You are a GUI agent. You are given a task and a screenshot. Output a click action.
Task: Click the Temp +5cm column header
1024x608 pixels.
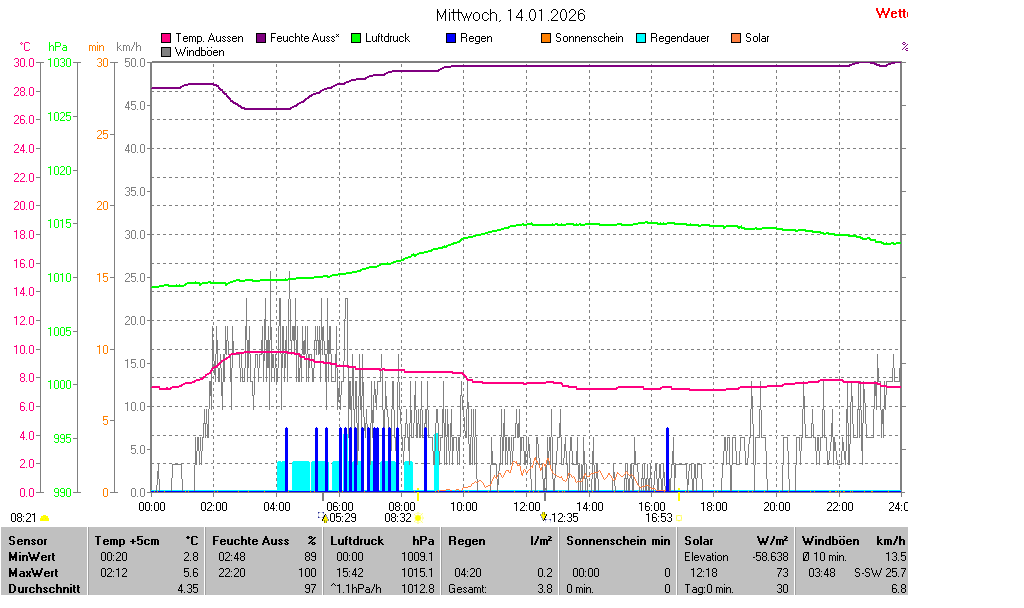point(145,541)
